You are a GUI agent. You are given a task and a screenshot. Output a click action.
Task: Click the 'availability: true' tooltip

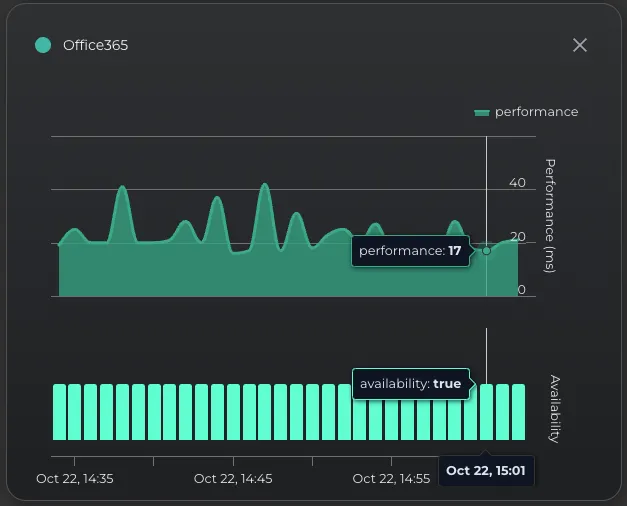pyautogui.click(x=411, y=384)
